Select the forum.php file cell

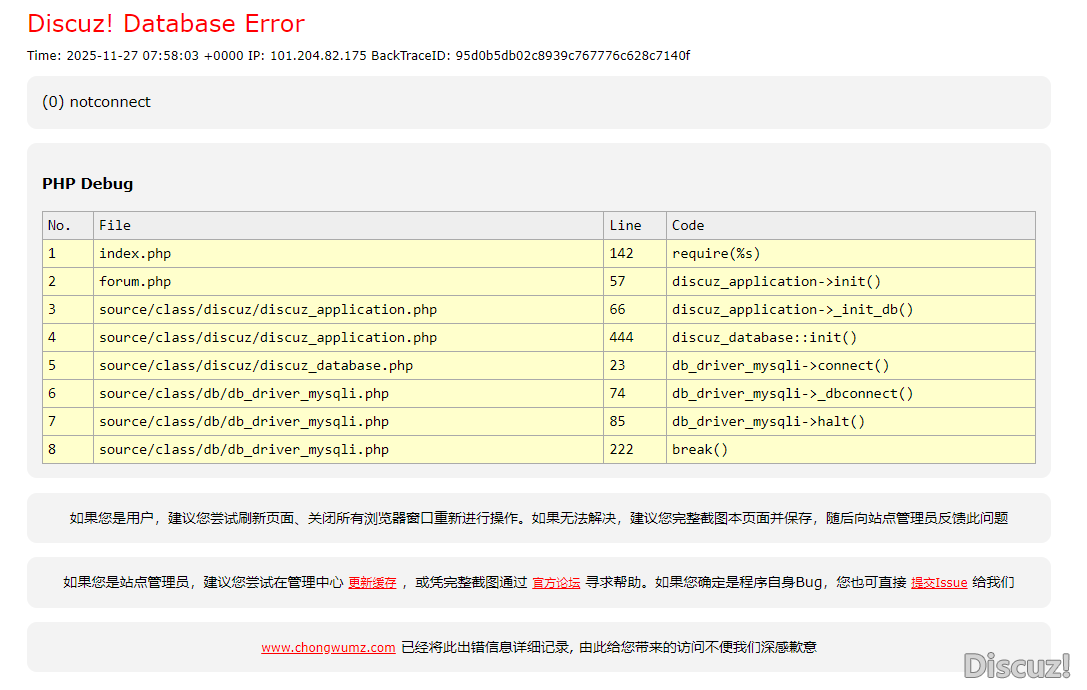(x=135, y=282)
